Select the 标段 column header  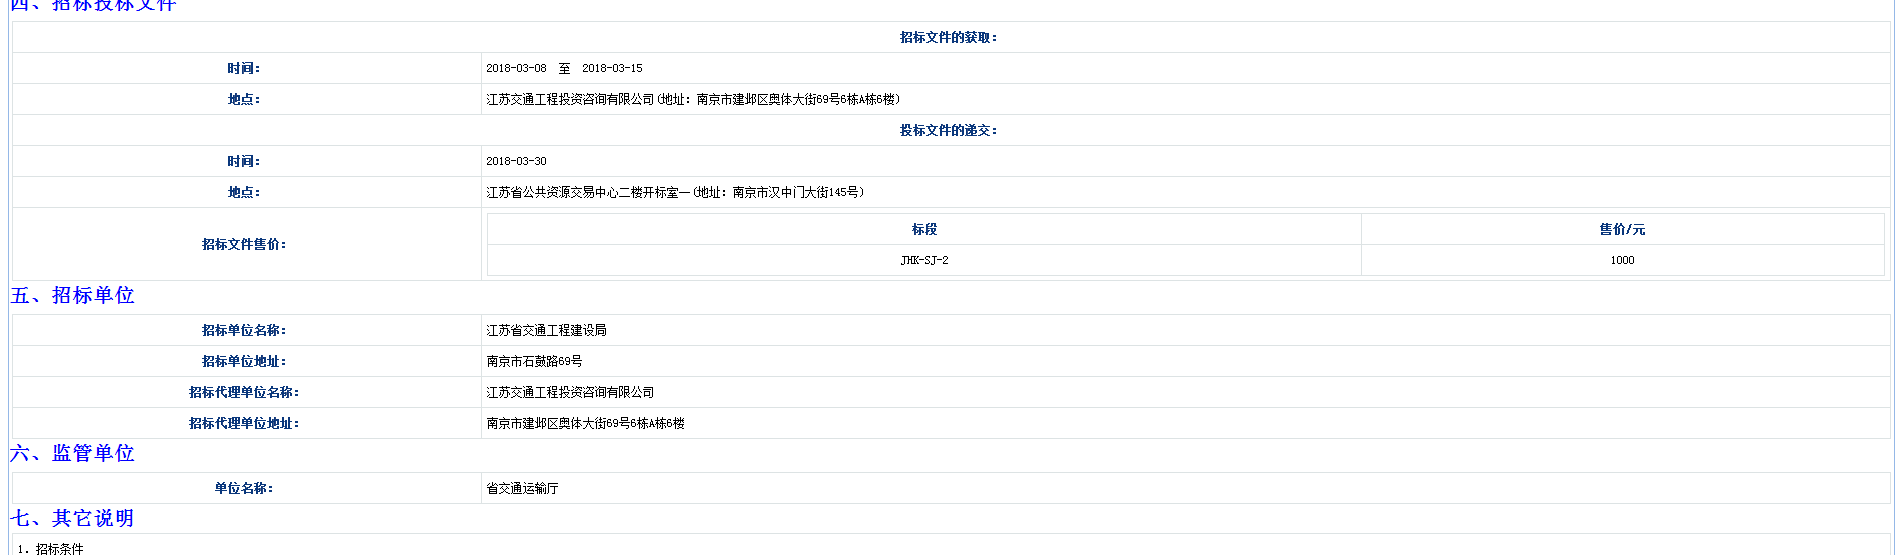coord(924,229)
